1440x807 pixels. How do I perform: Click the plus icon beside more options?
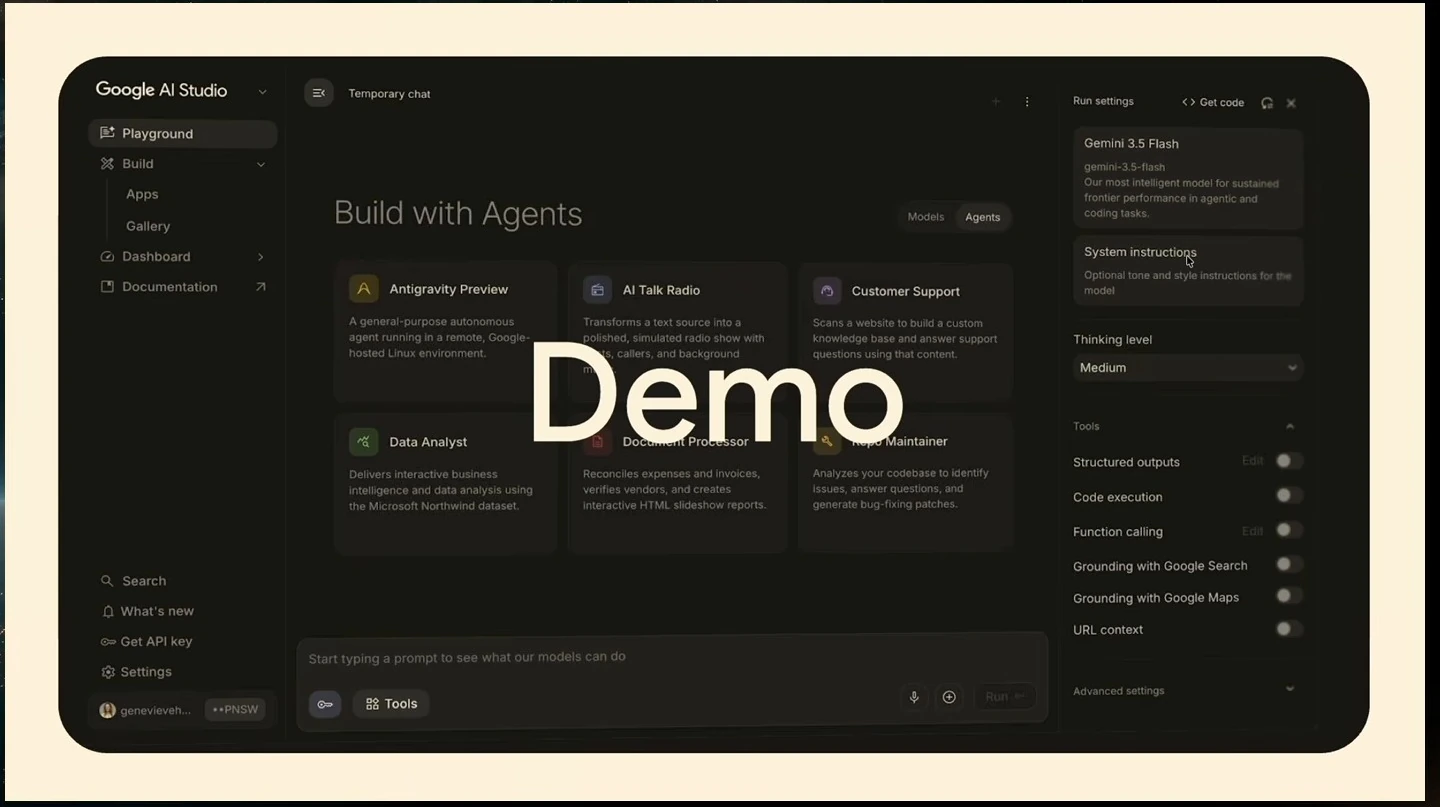996,102
